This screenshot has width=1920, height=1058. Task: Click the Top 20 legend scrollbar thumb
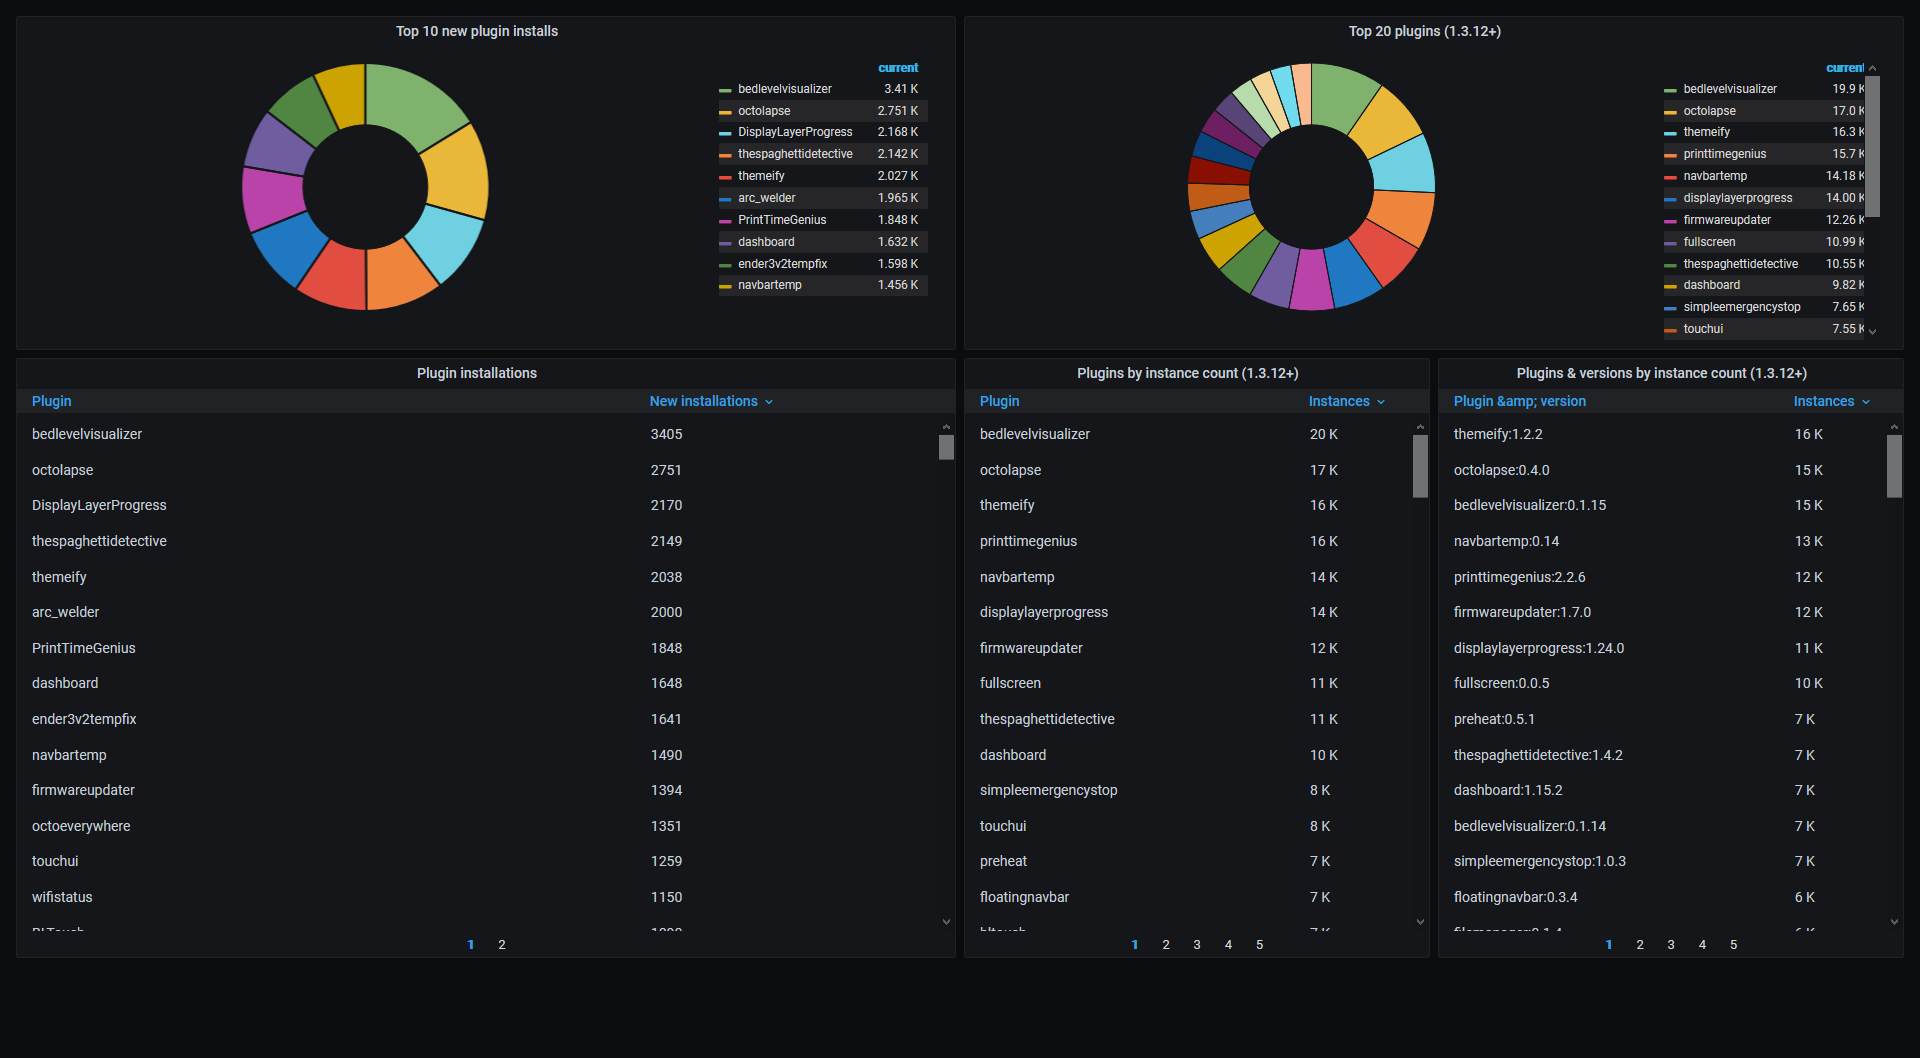tap(1872, 146)
